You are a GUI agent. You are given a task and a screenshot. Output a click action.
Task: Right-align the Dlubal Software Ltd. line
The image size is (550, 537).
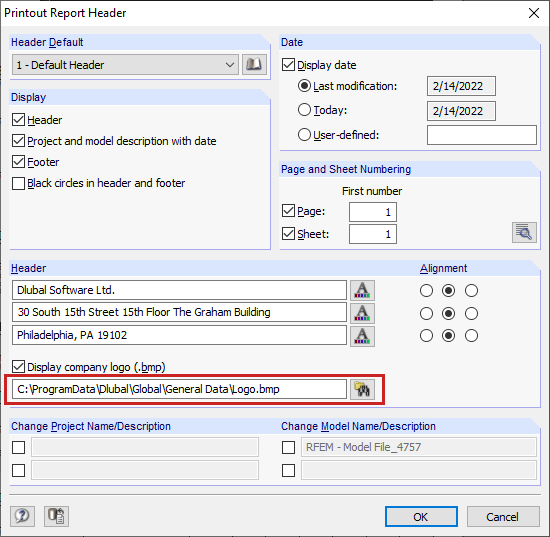[x=471, y=290]
